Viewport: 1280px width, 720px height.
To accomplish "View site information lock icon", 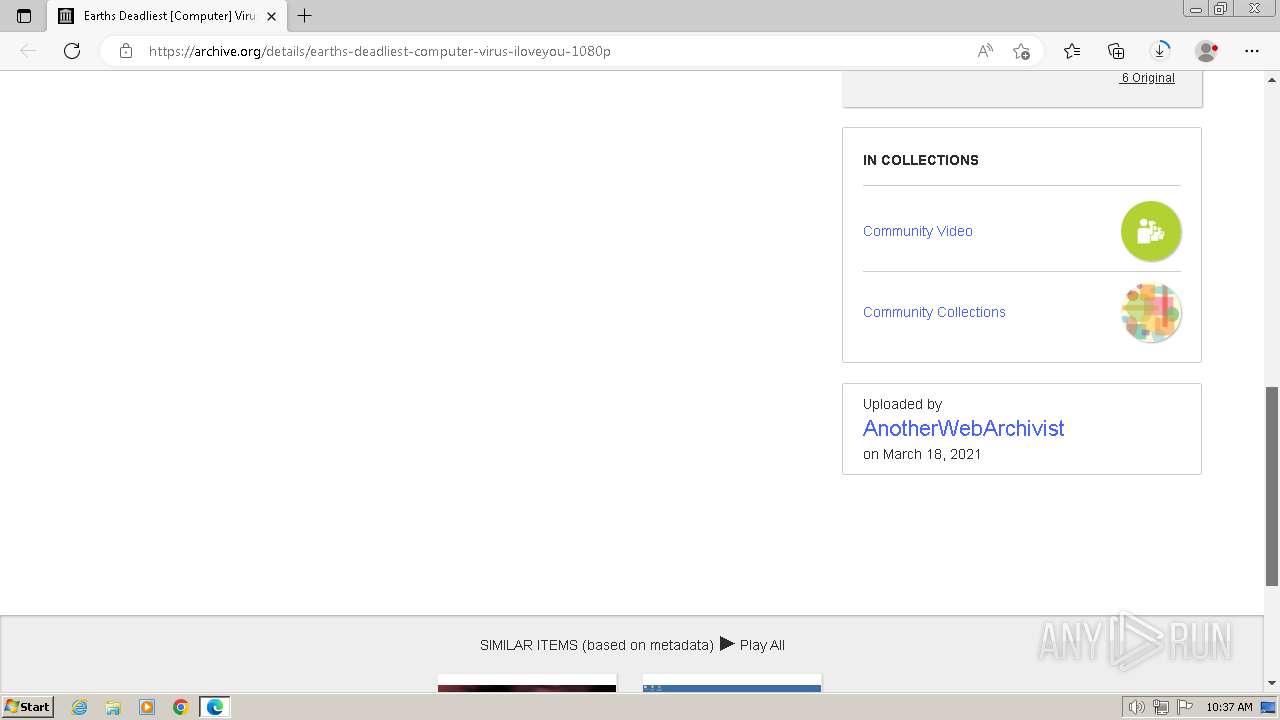I will coord(126,51).
